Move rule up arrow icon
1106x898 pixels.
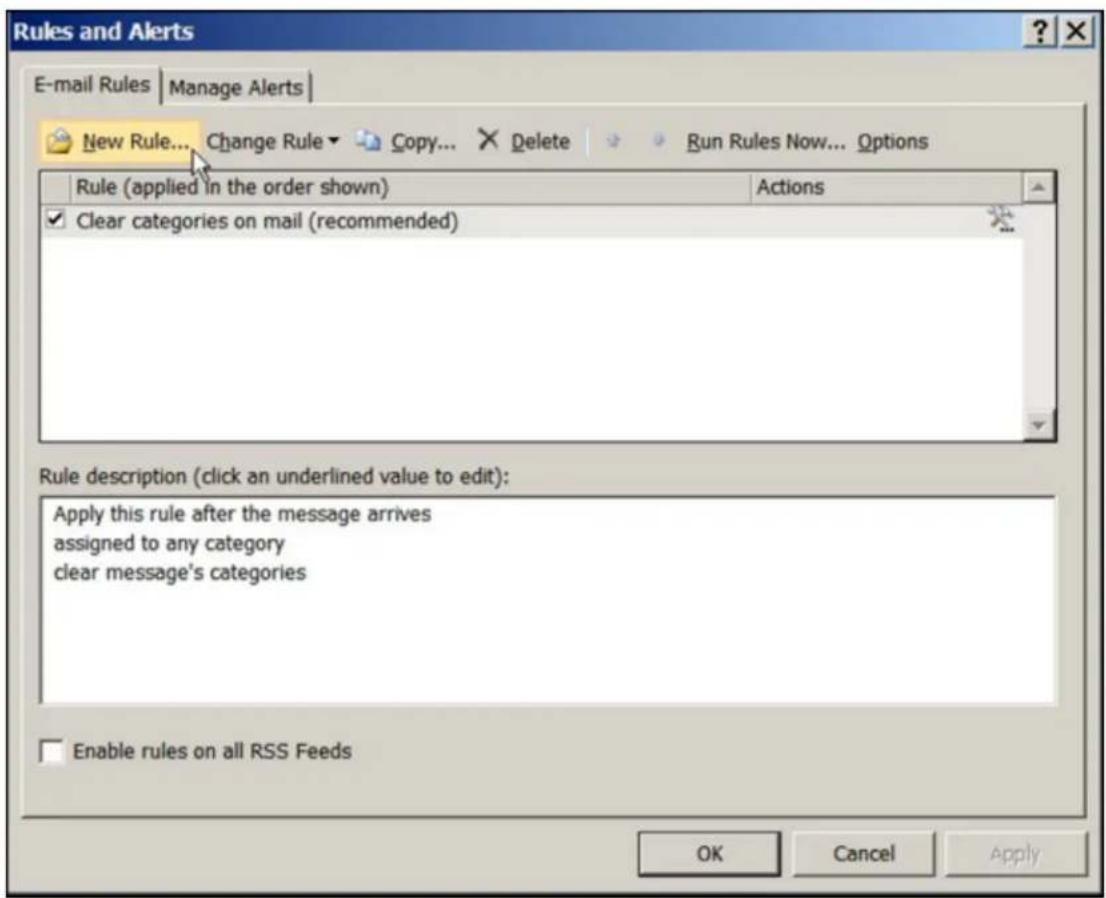coord(613,141)
